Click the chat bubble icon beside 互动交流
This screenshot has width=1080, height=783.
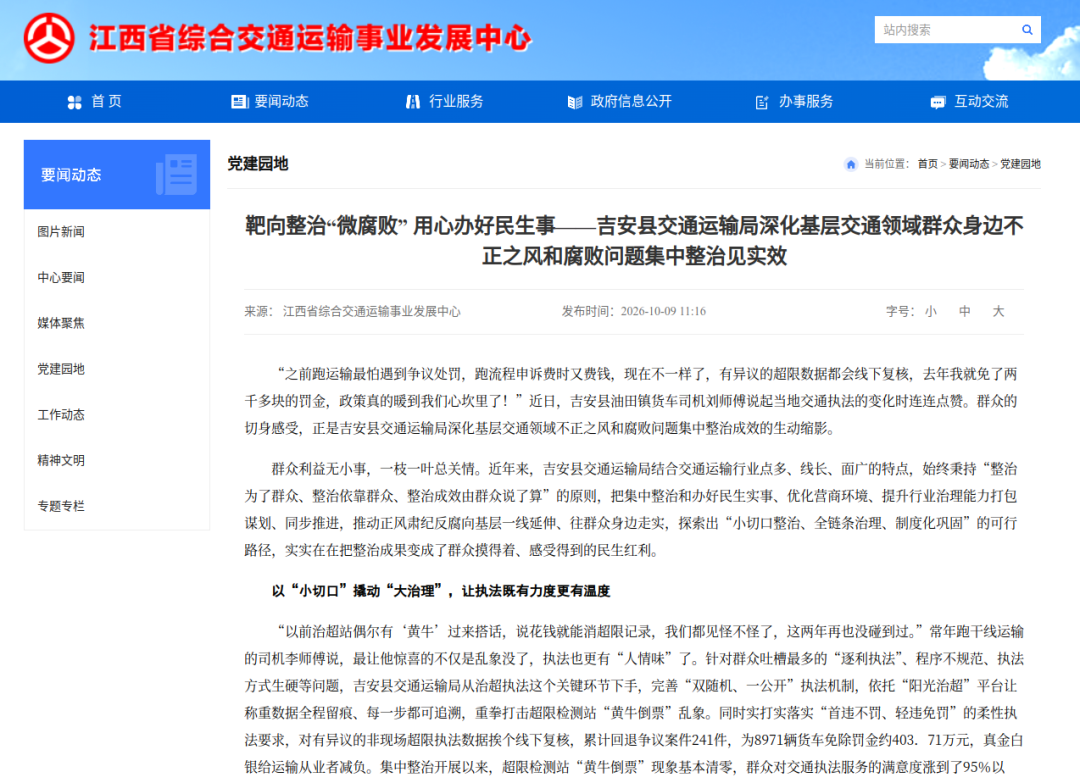937,103
